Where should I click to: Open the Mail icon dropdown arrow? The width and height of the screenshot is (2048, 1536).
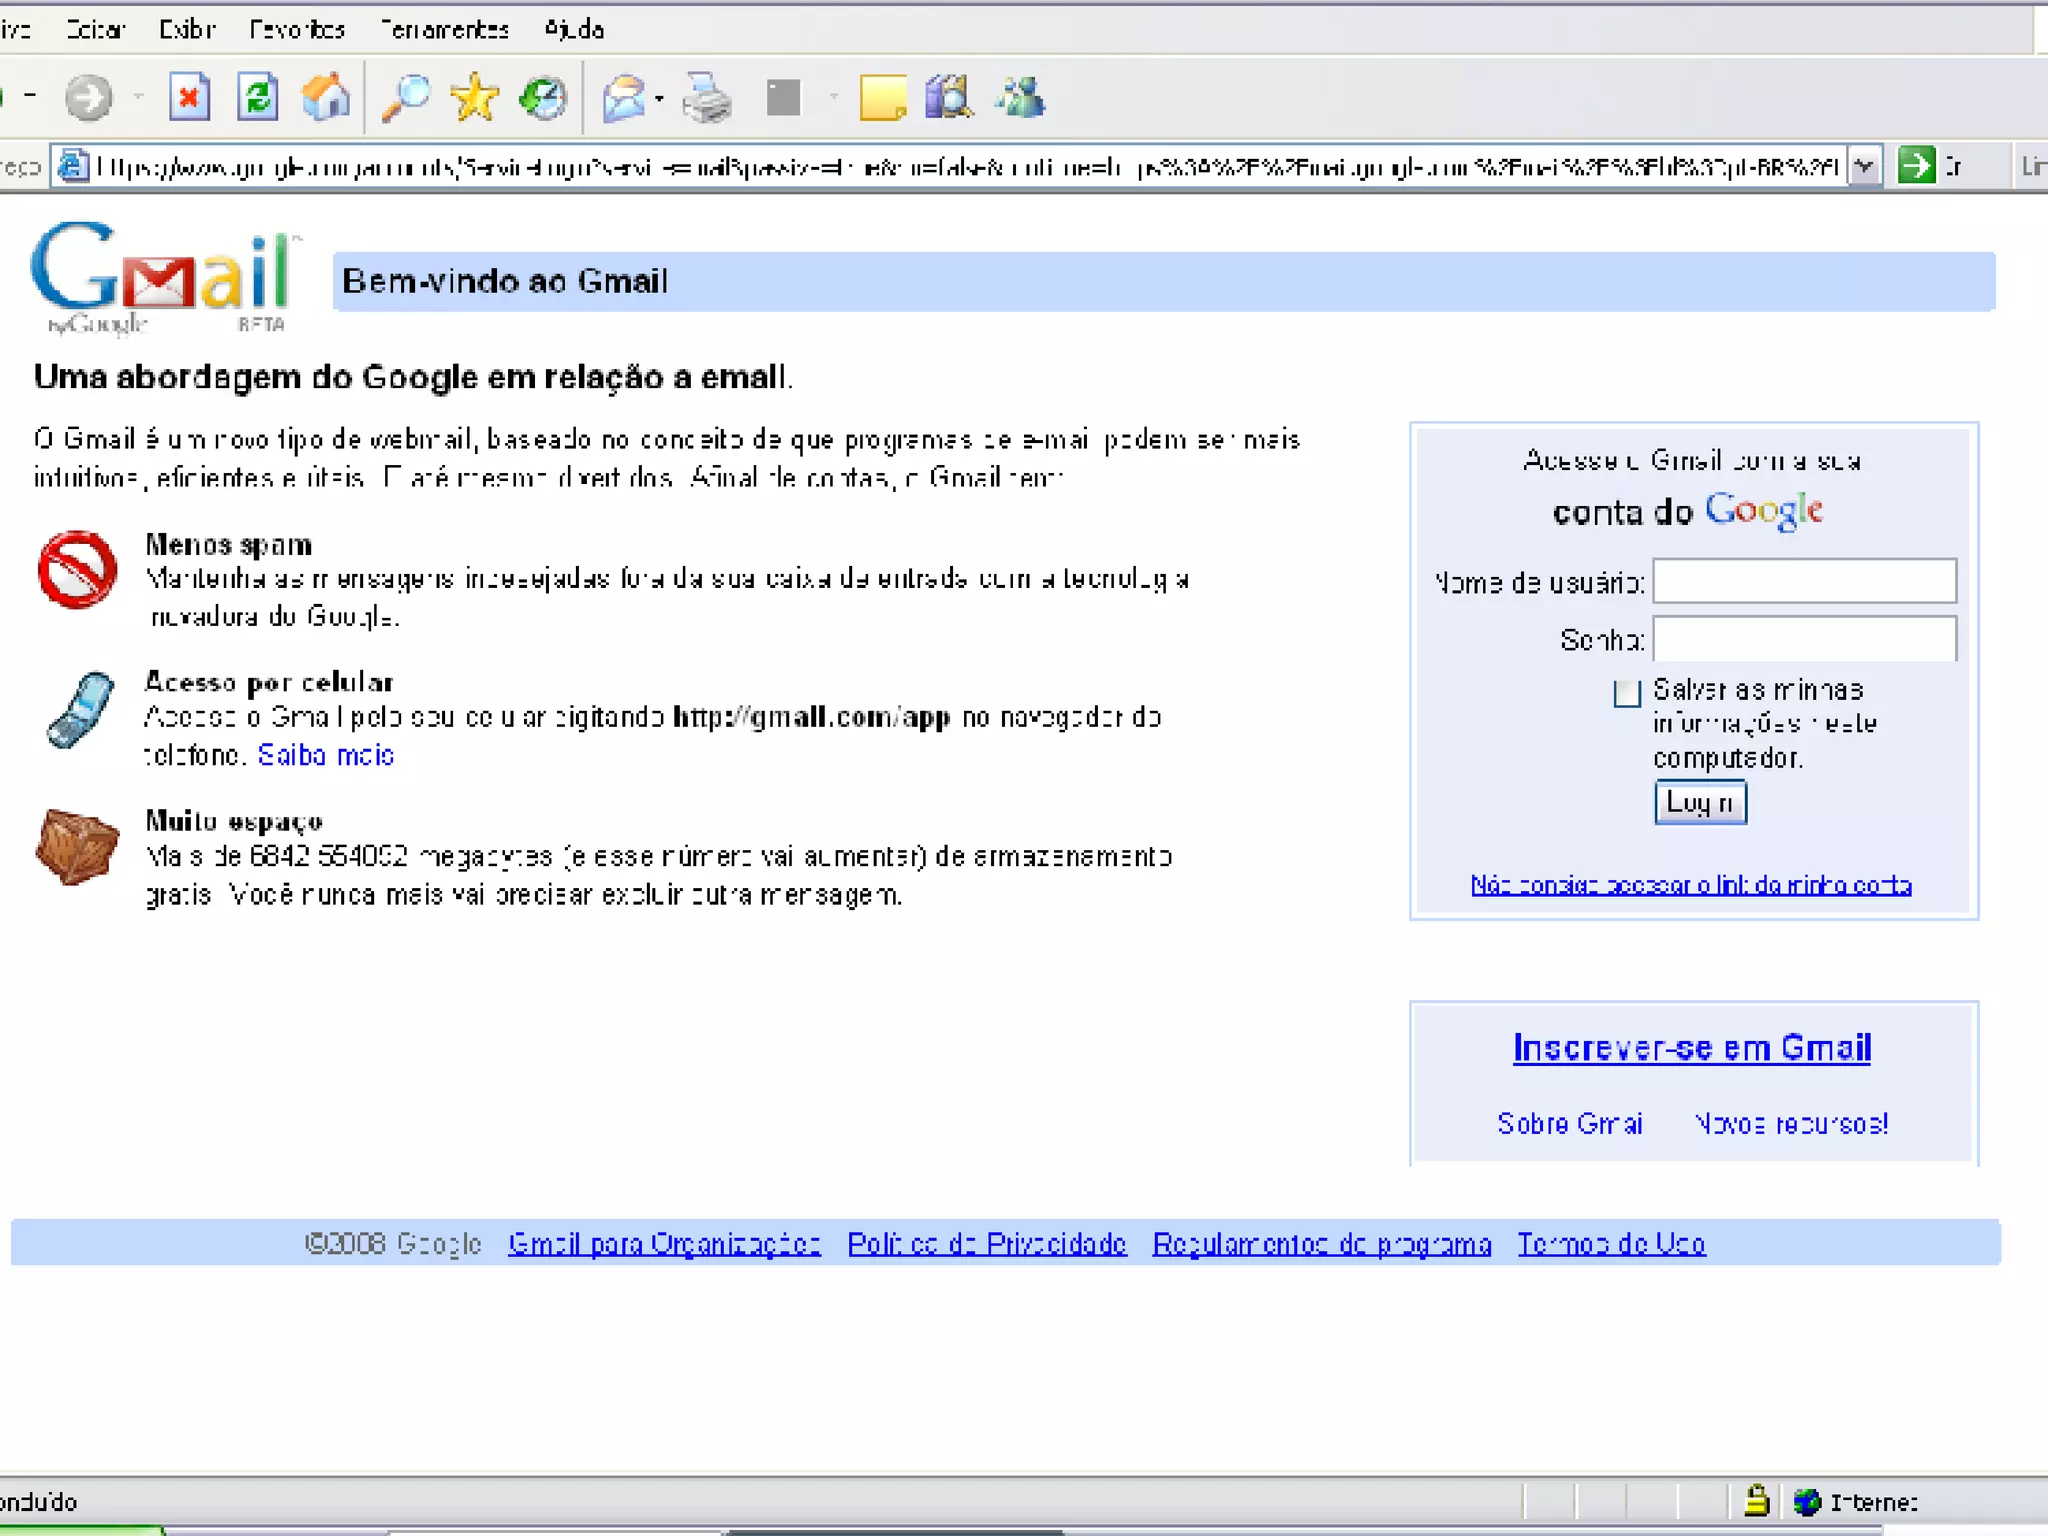659,98
